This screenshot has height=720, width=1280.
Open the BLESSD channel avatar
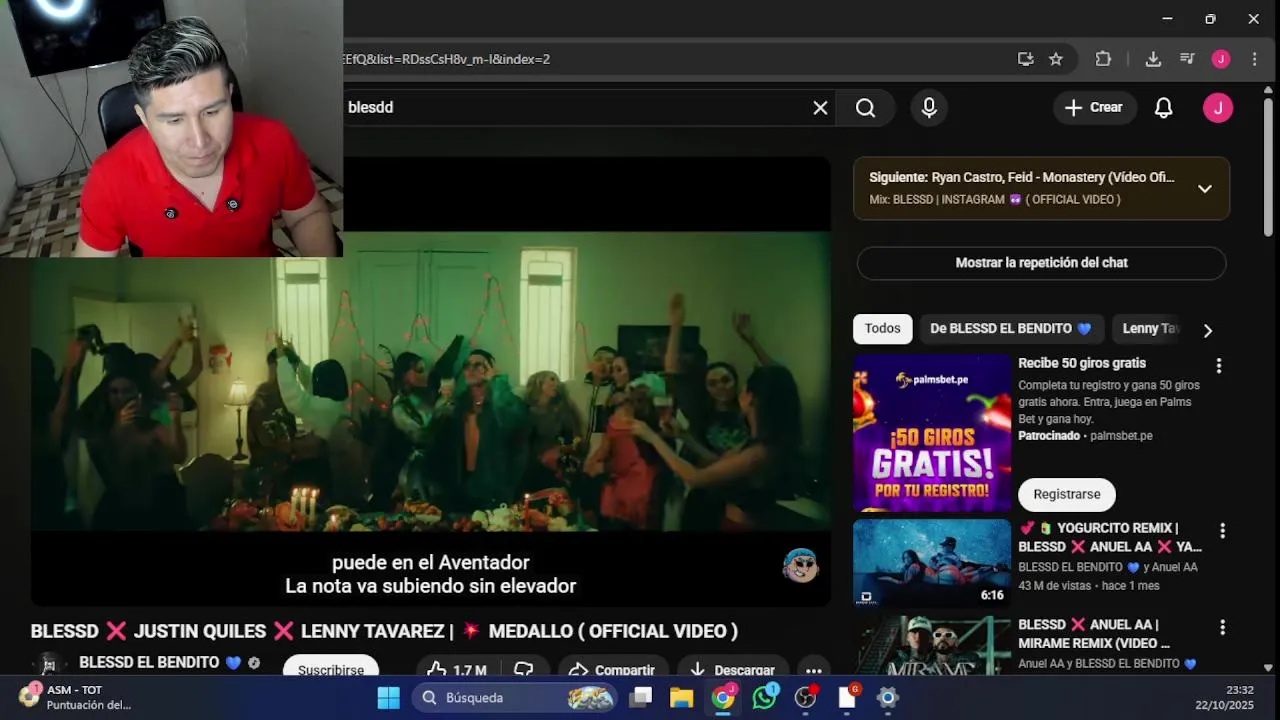pos(48,667)
